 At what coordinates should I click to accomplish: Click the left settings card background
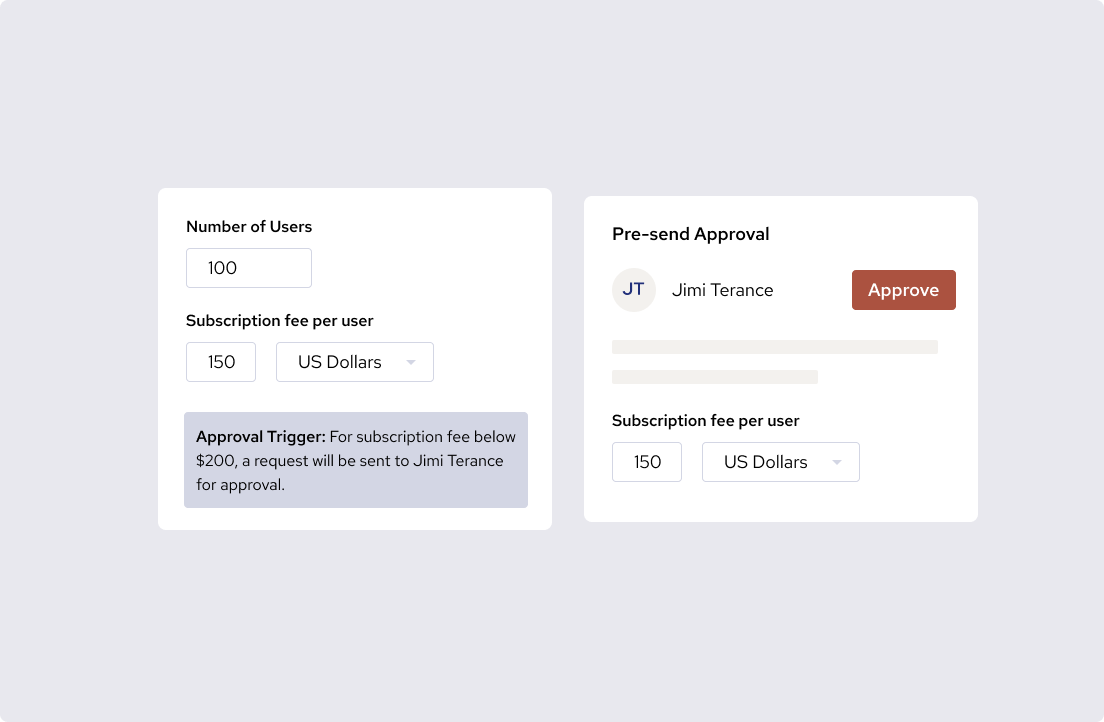coord(355,510)
